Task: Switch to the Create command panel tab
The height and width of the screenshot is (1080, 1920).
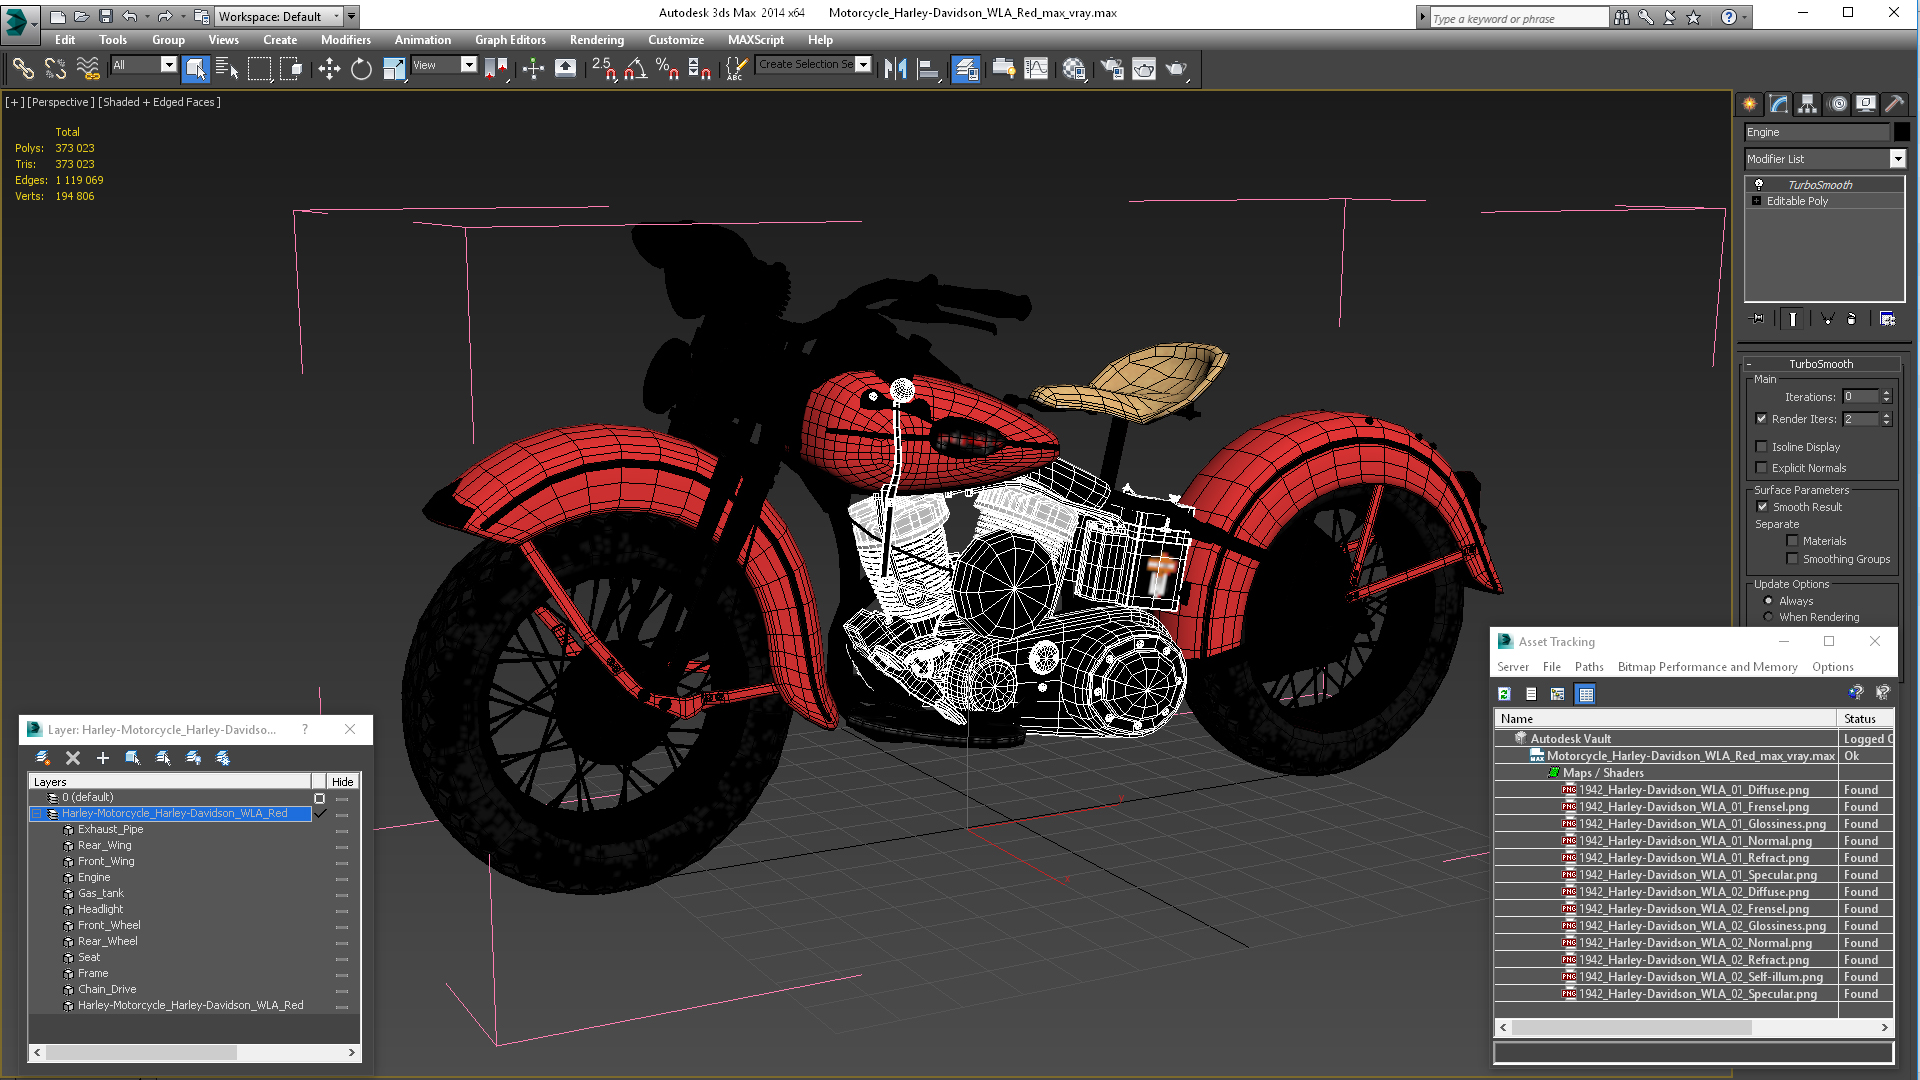Action: tap(1750, 104)
